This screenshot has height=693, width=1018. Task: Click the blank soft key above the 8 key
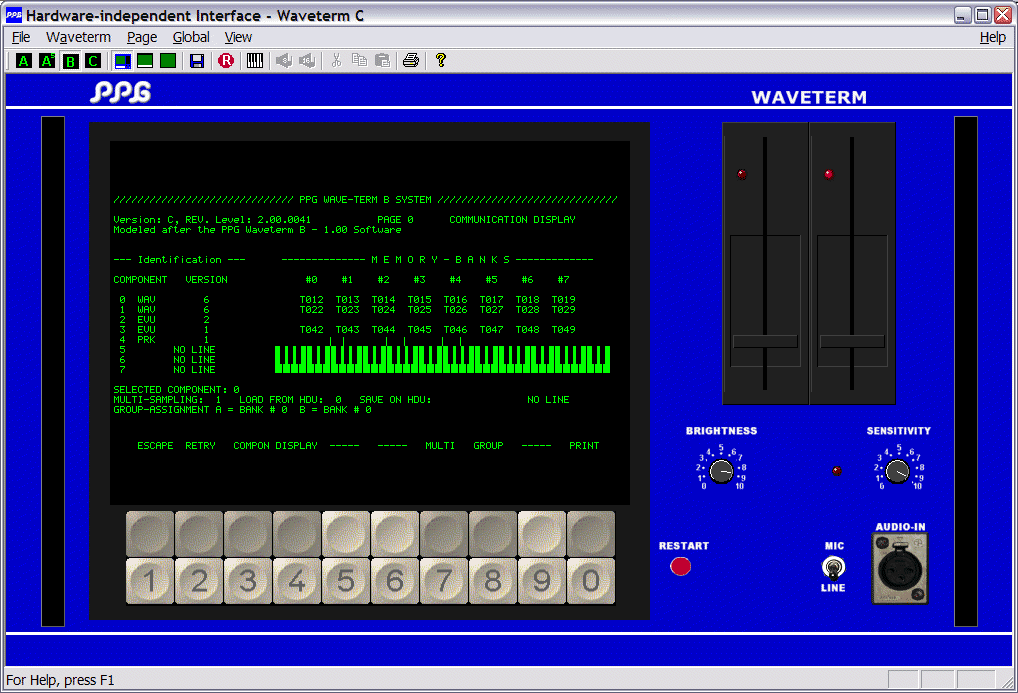click(493, 534)
